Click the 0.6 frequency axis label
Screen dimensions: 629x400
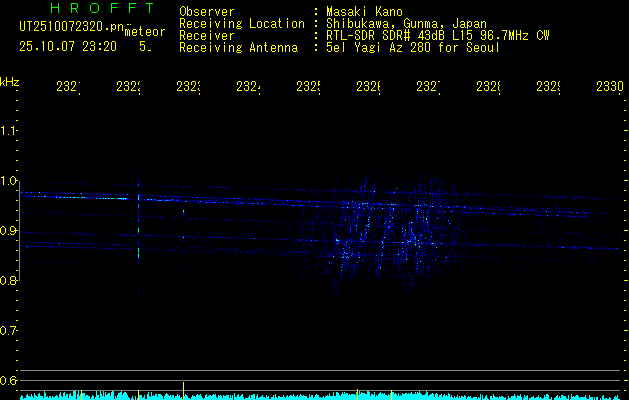pos(8,380)
